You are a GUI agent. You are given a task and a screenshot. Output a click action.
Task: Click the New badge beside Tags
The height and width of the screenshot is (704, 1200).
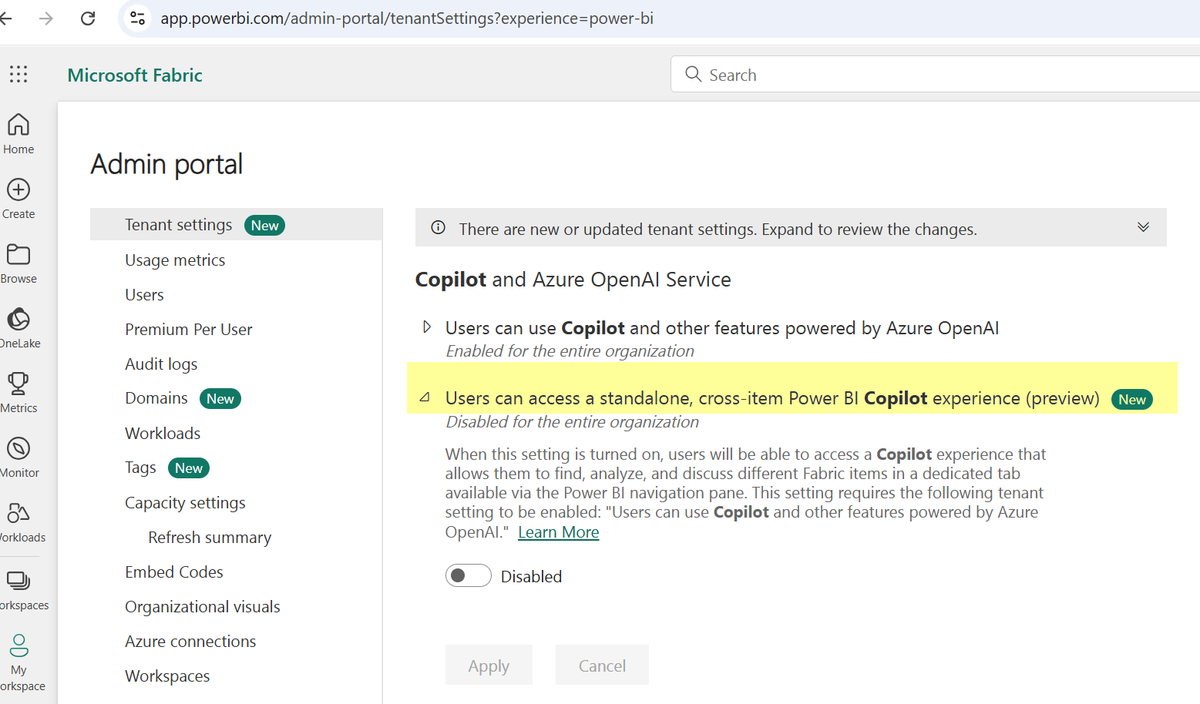188,467
